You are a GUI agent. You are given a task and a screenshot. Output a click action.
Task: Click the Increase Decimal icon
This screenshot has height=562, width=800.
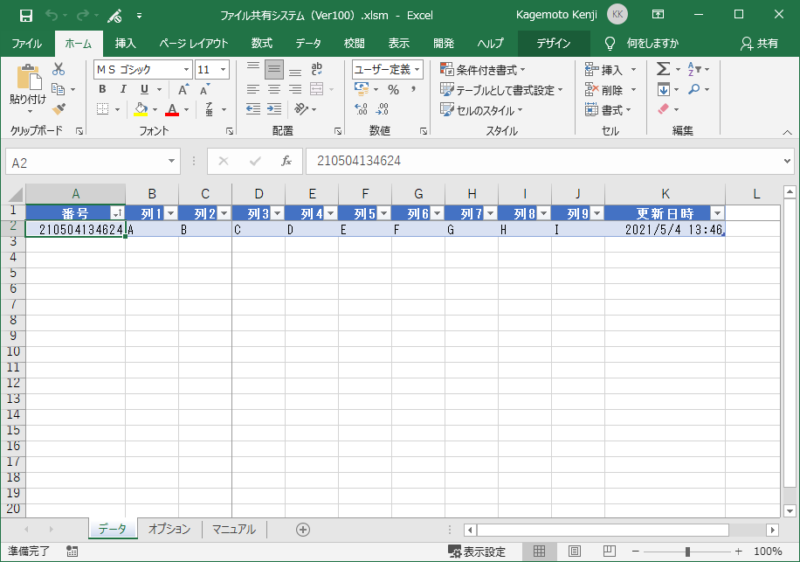click(361, 109)
